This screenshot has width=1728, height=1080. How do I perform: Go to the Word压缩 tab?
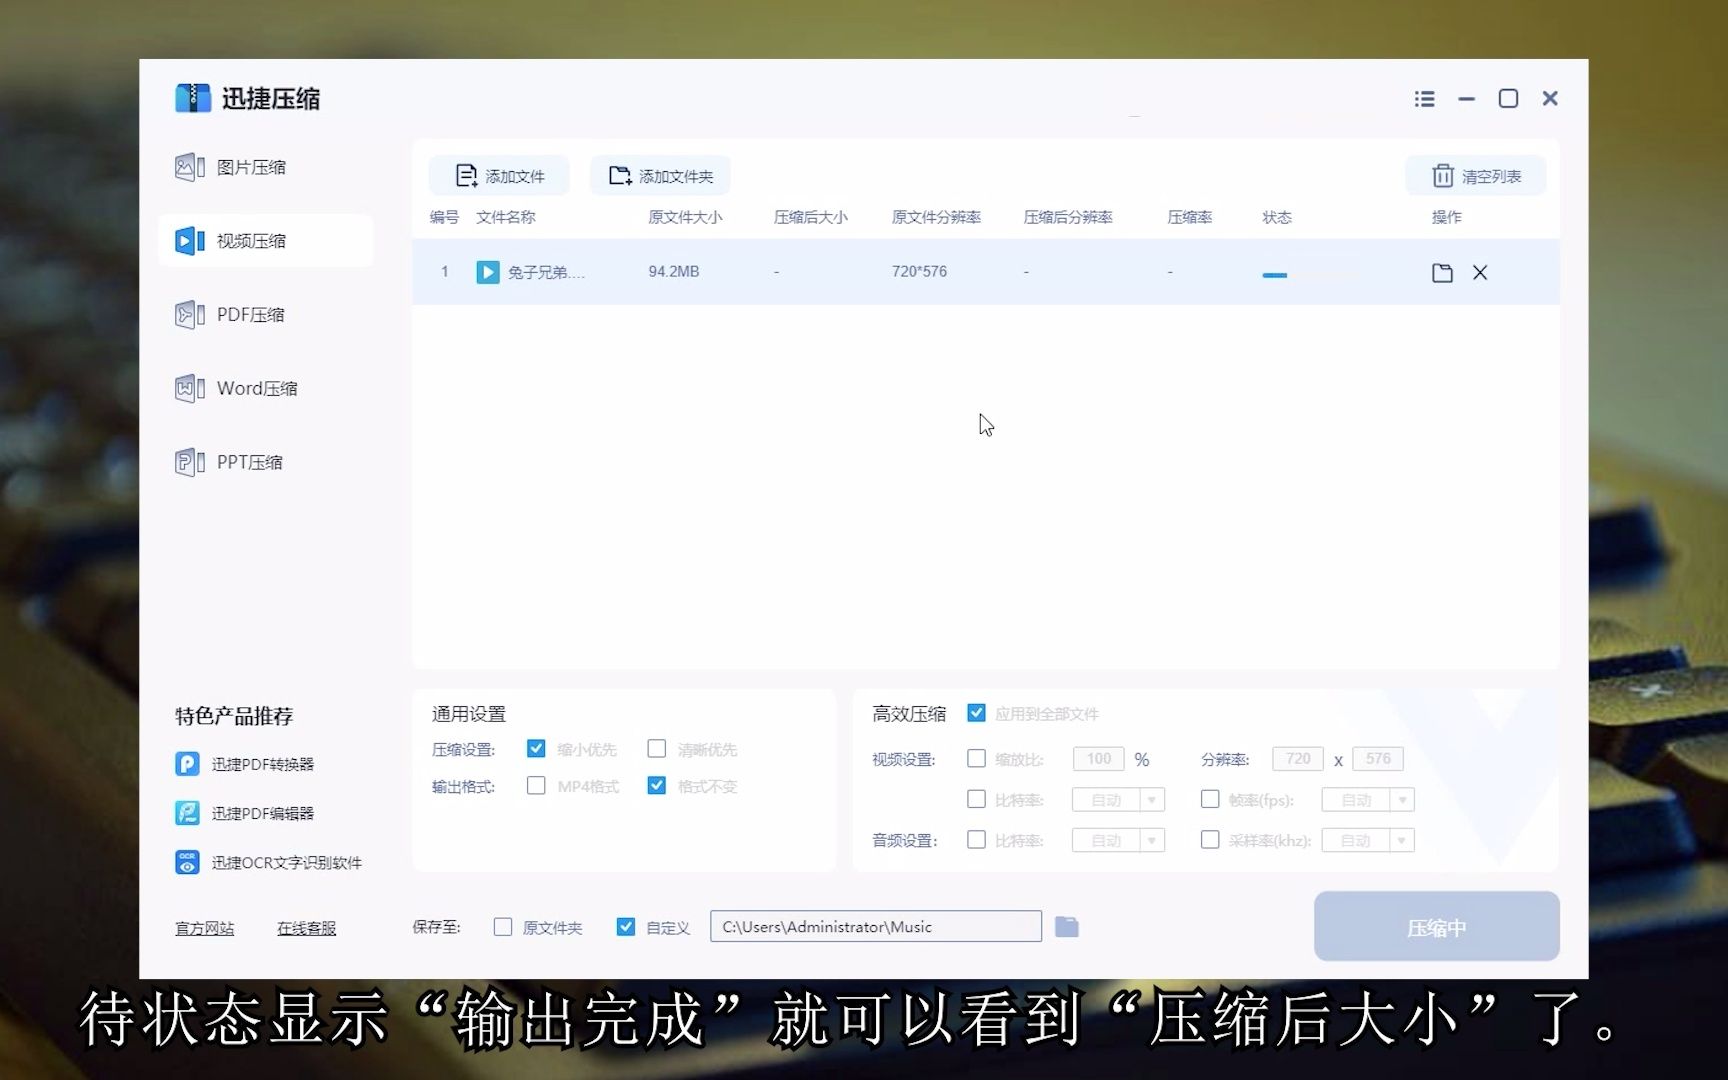[x=236, y=388]
